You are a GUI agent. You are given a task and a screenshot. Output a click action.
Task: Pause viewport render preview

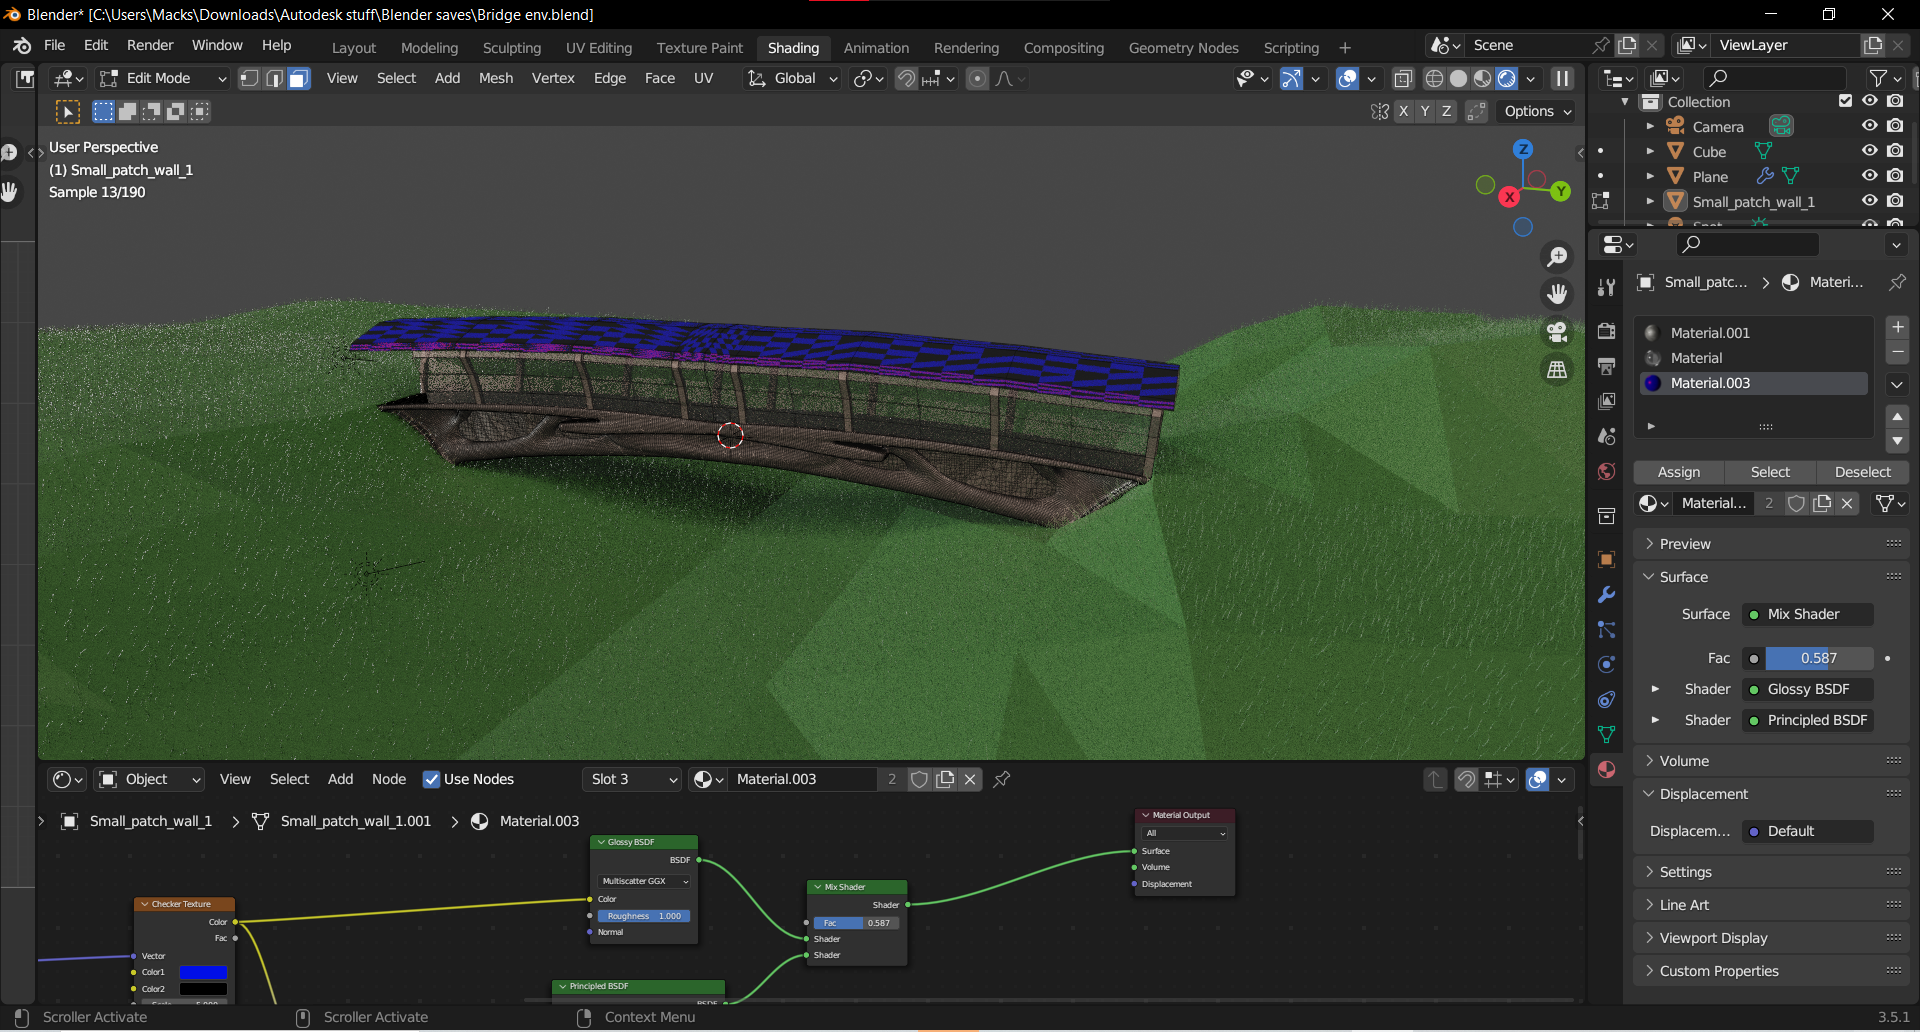[x=1562, y=78]
